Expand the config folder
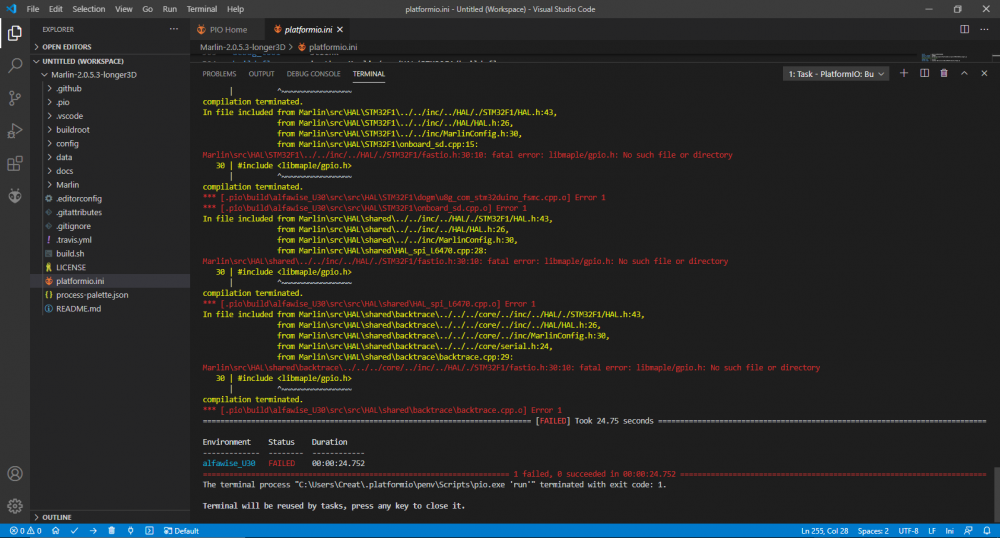The image size is (1000, 538). pos(110,143)
